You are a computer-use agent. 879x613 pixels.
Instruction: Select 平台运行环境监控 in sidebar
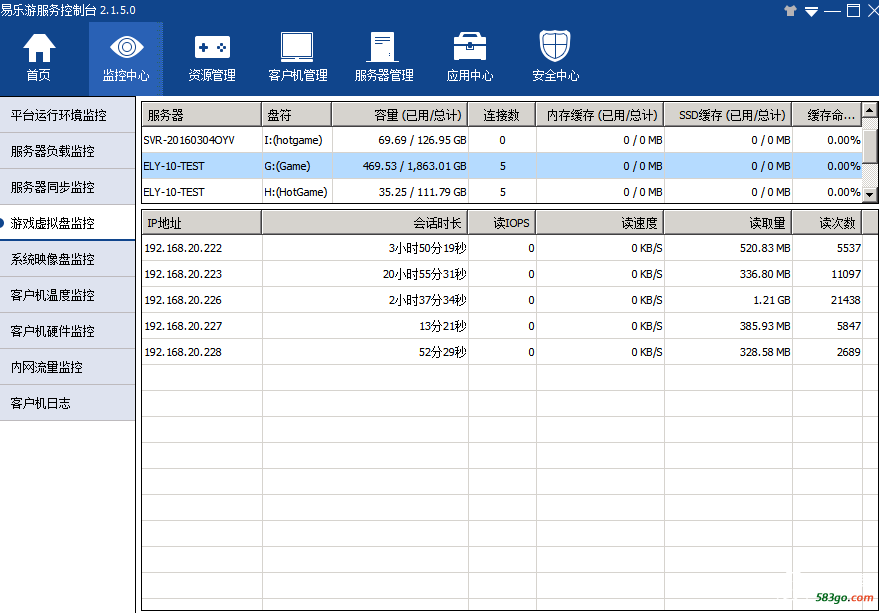(67, 115)
